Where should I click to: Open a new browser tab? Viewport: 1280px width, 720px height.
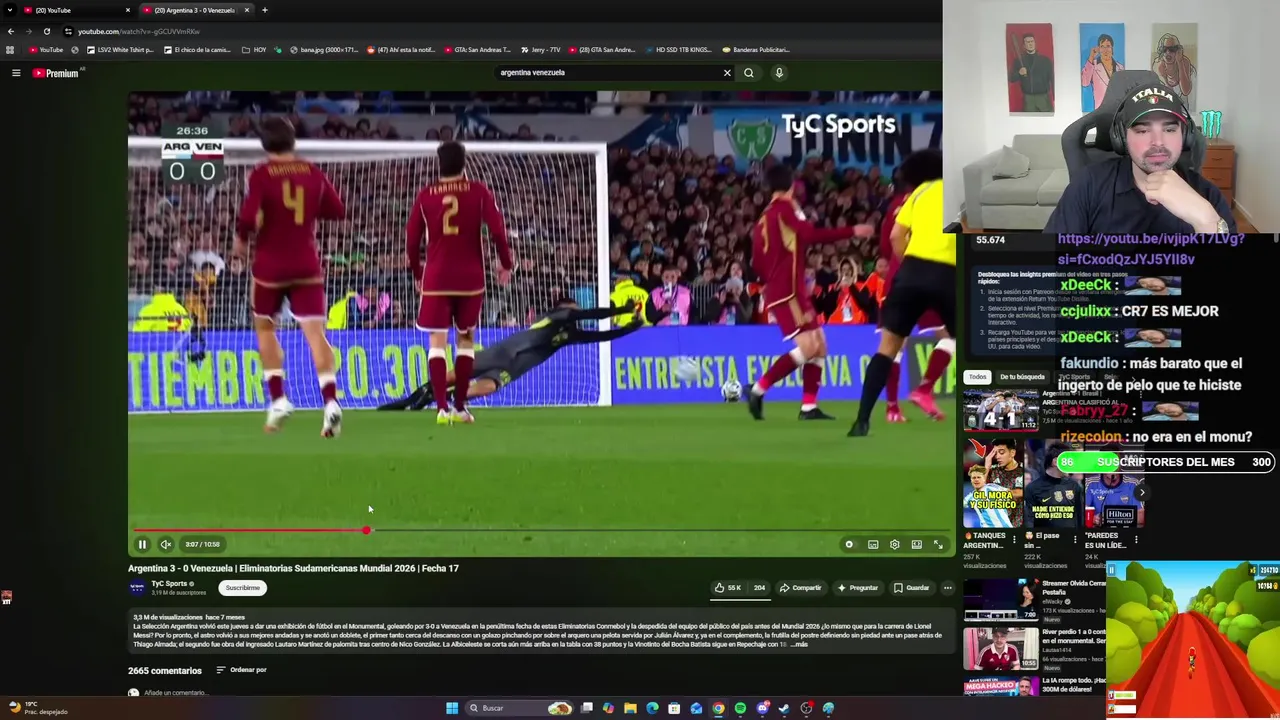[x=265, y=10]
